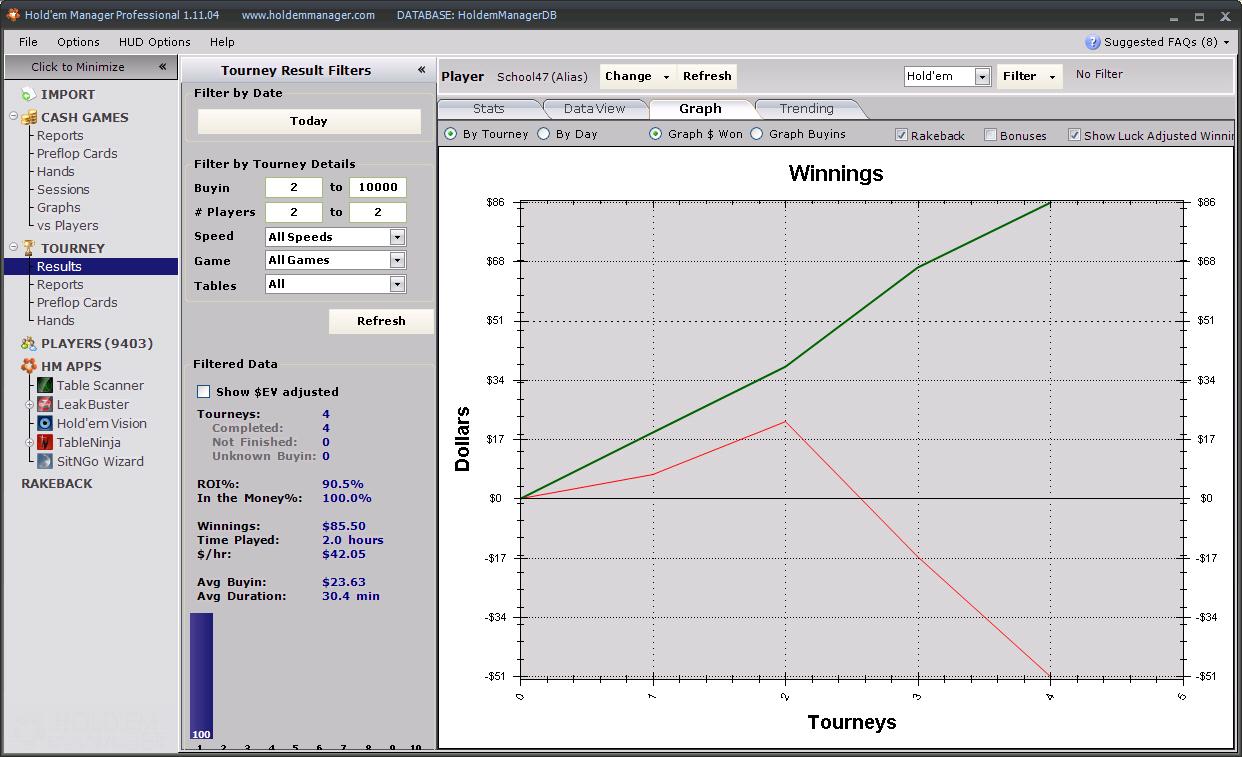Click the maximum Buyin input field
Screen dimensions: 1242x757
point(378,187)
